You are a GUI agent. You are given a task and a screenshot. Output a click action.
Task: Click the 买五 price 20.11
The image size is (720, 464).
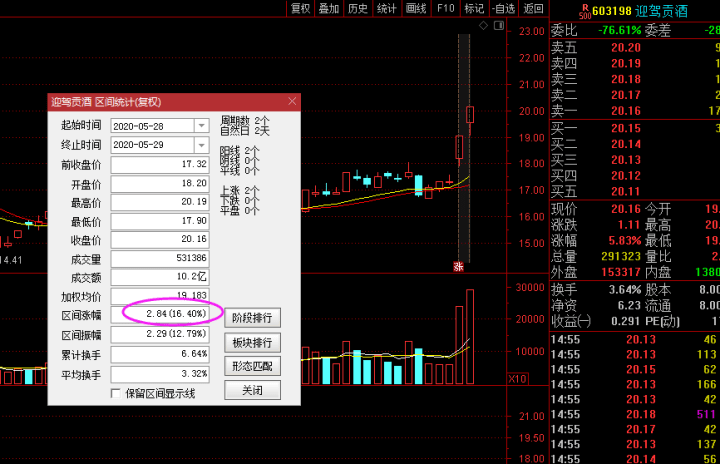click(625, 192)
